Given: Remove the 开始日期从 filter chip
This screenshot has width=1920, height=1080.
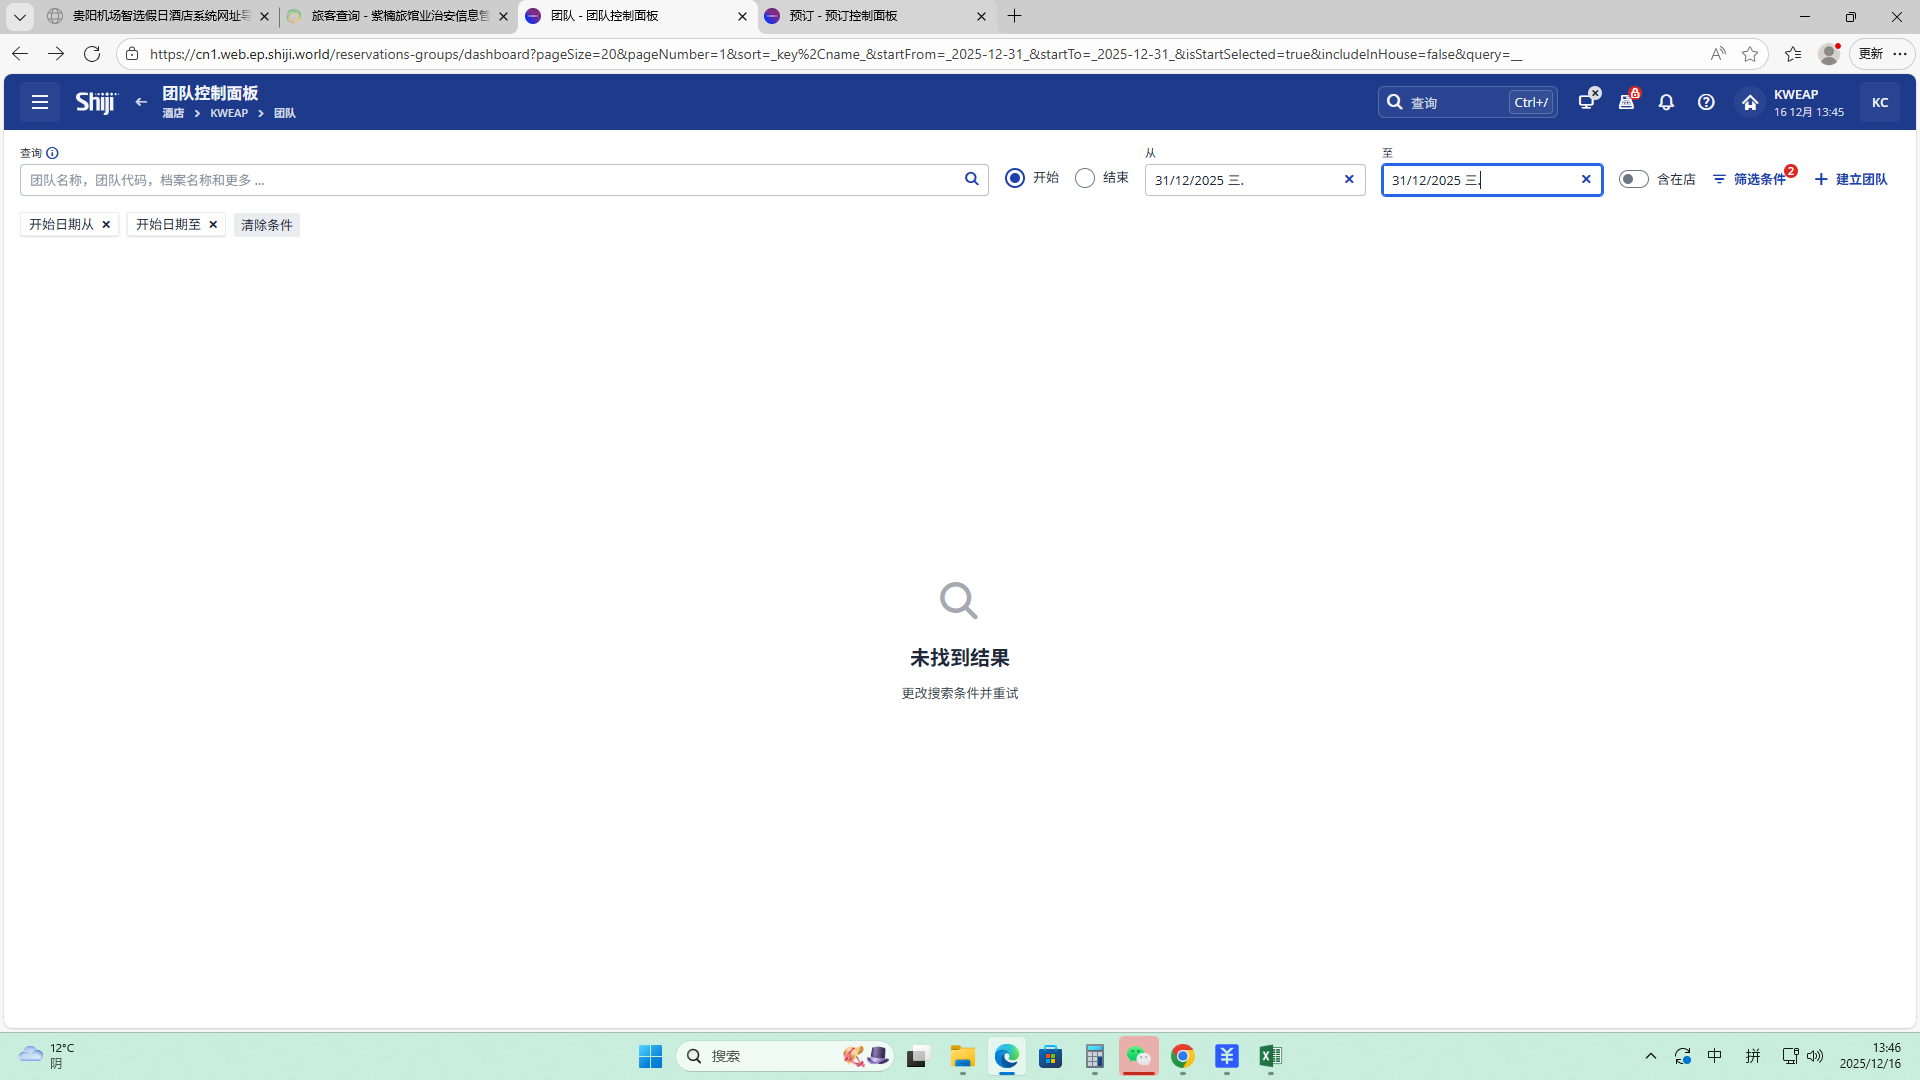Looking at the screenshot, I should point(106,224).
